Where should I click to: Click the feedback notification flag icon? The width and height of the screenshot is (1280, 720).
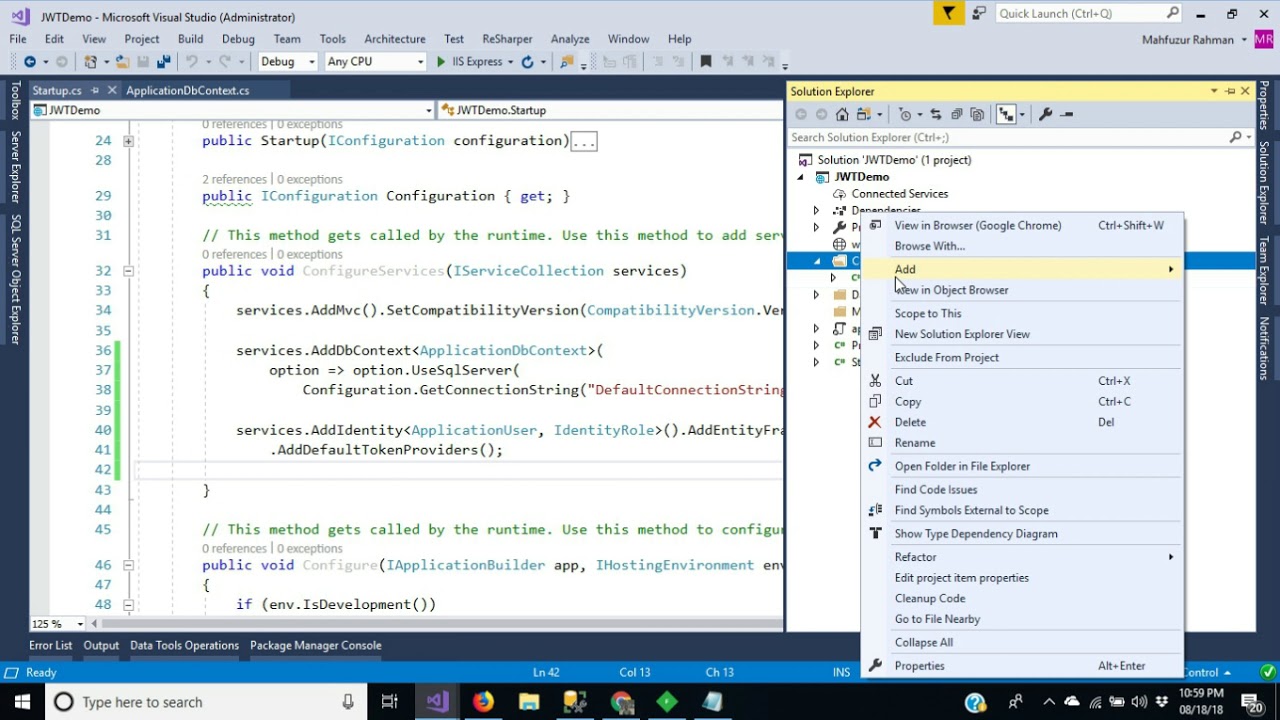point(948,13)
